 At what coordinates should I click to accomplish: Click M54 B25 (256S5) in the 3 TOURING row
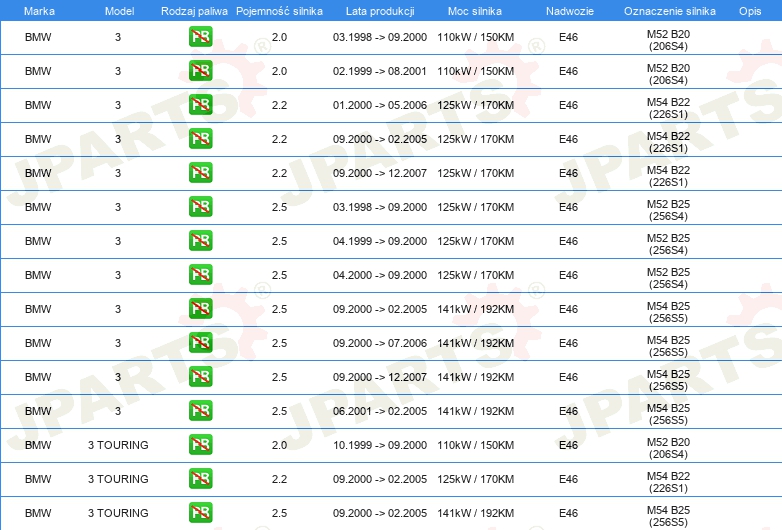(x=668, y=516)
